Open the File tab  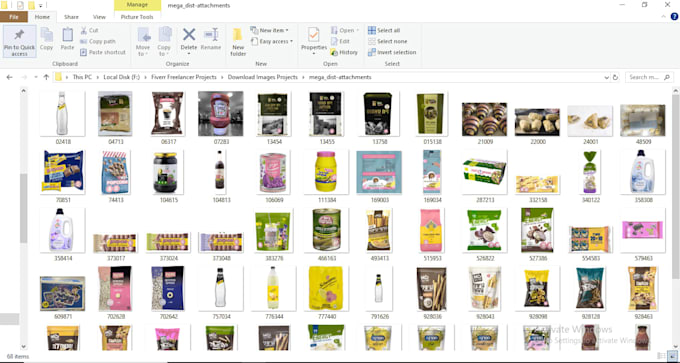tap(14, 17)
